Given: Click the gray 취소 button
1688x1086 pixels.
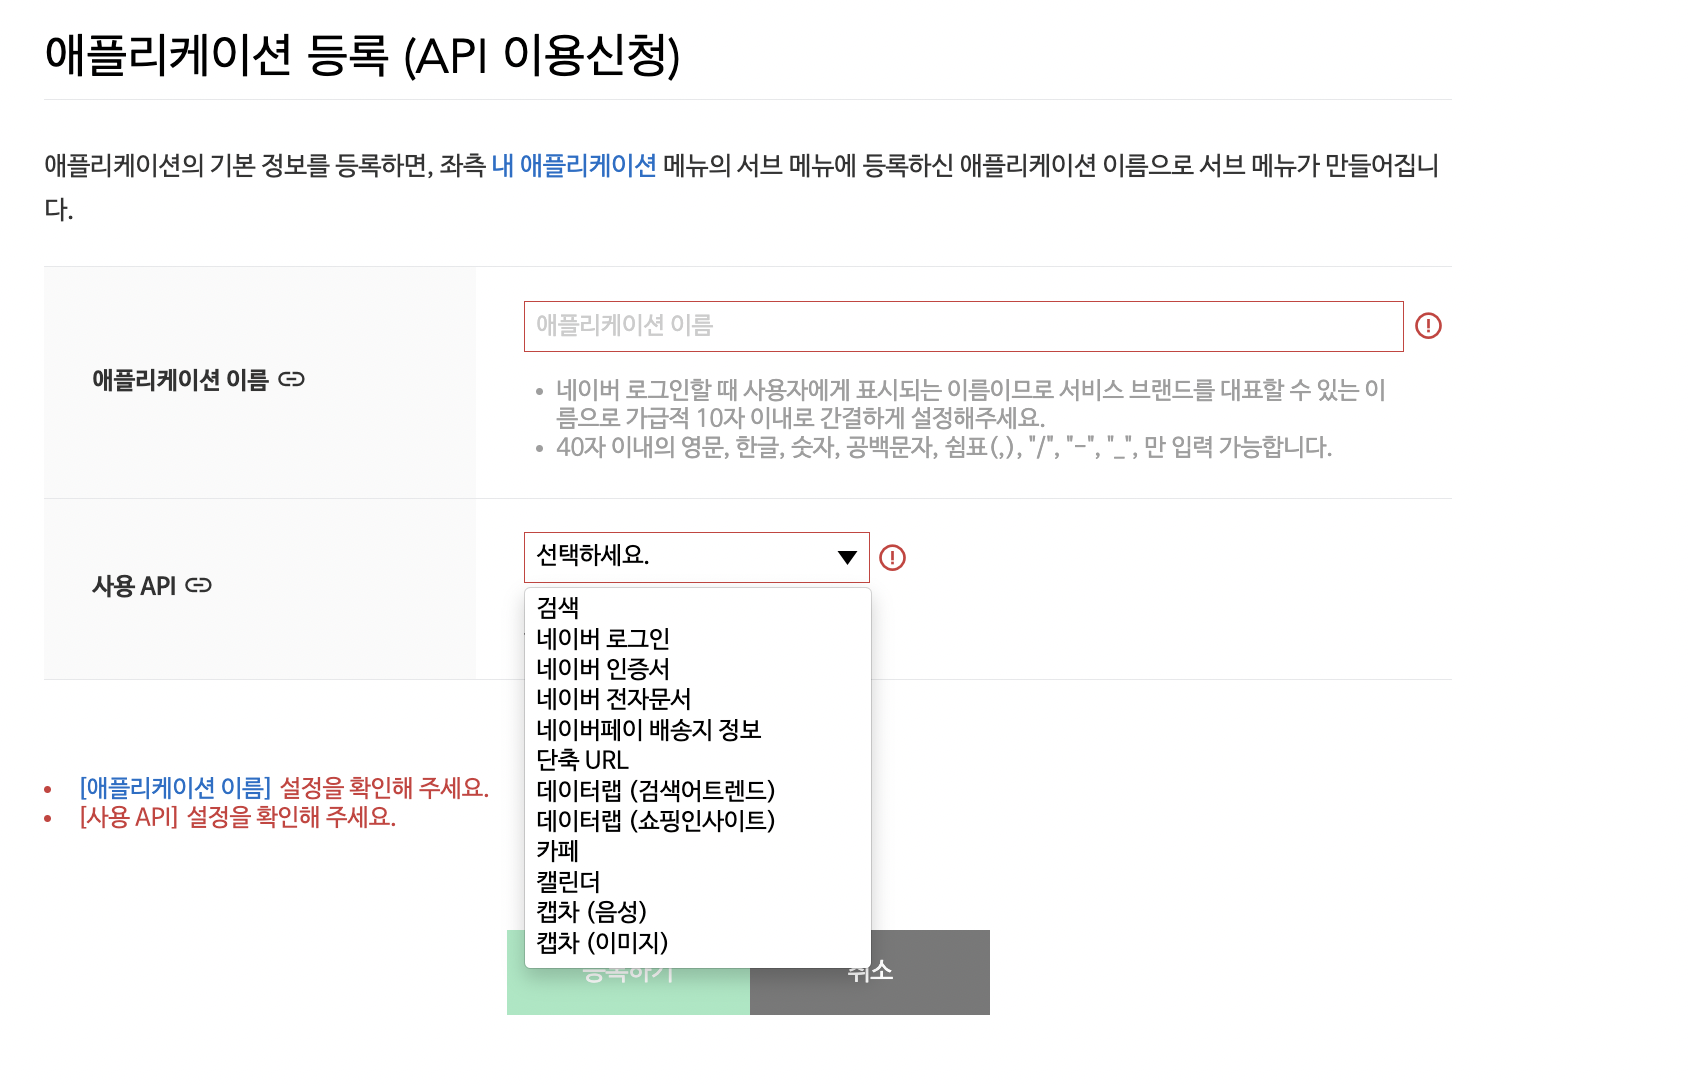Looking at the screenshot, I should coord(870,972).
